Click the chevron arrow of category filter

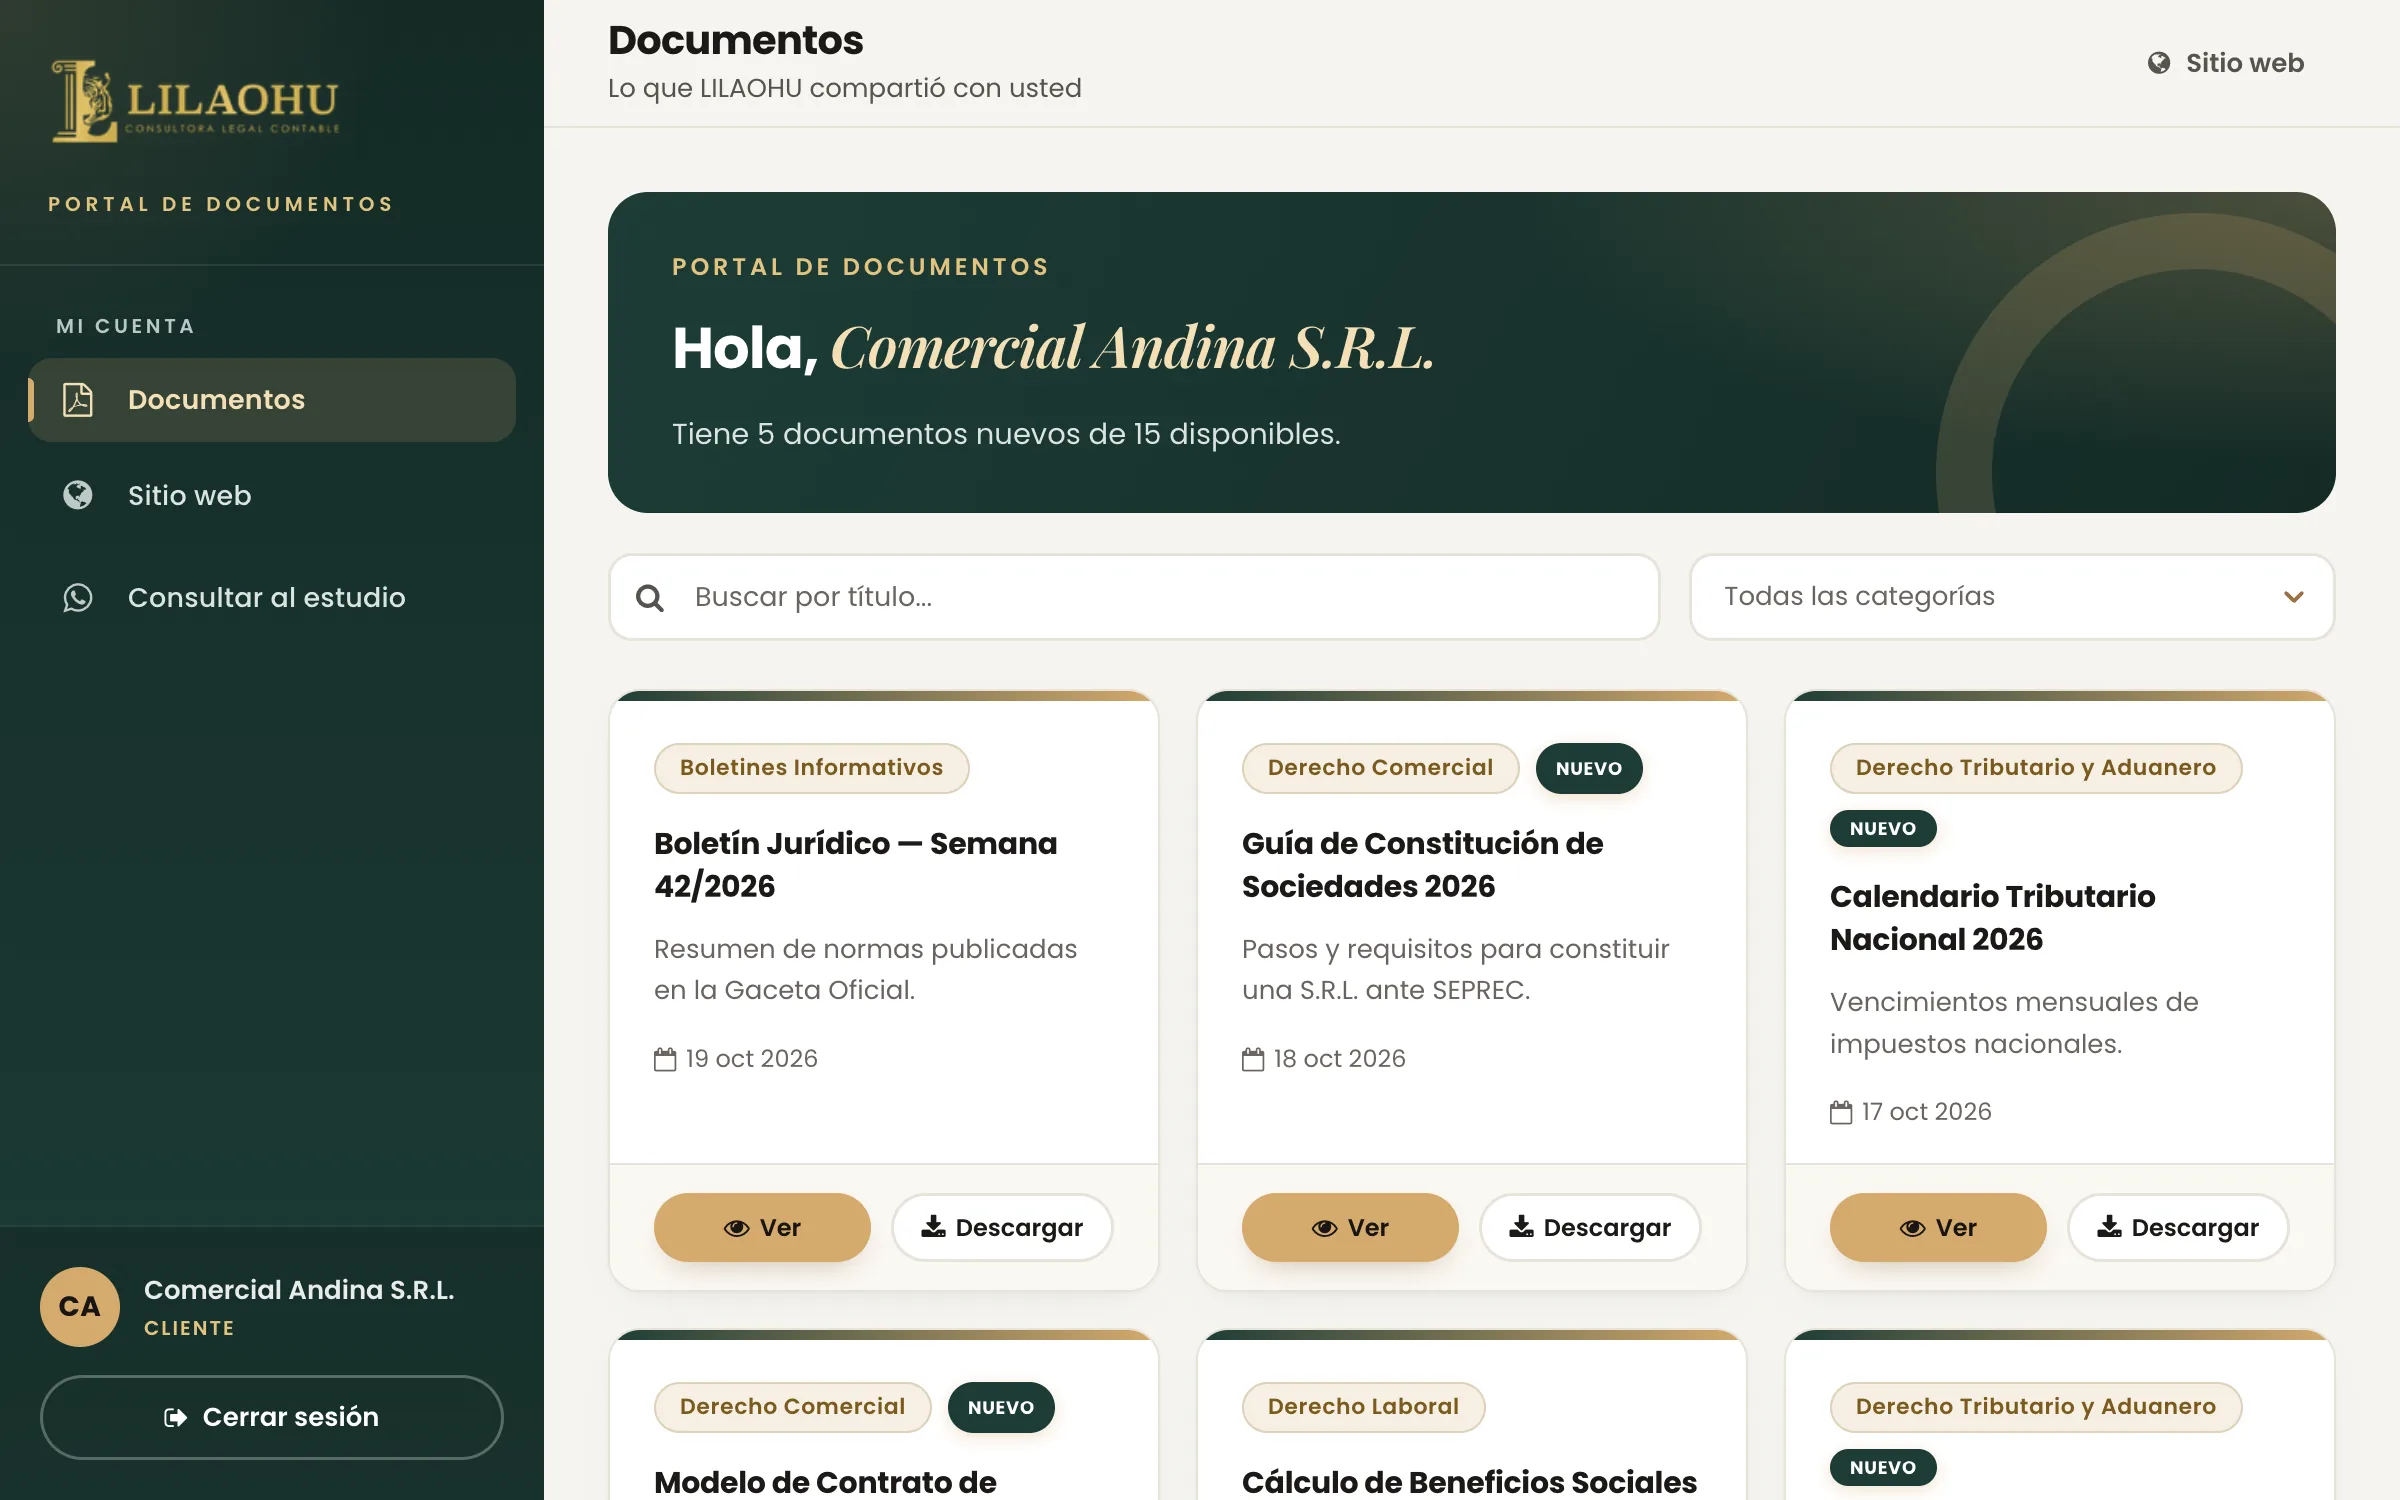(x=2294, y=597)
